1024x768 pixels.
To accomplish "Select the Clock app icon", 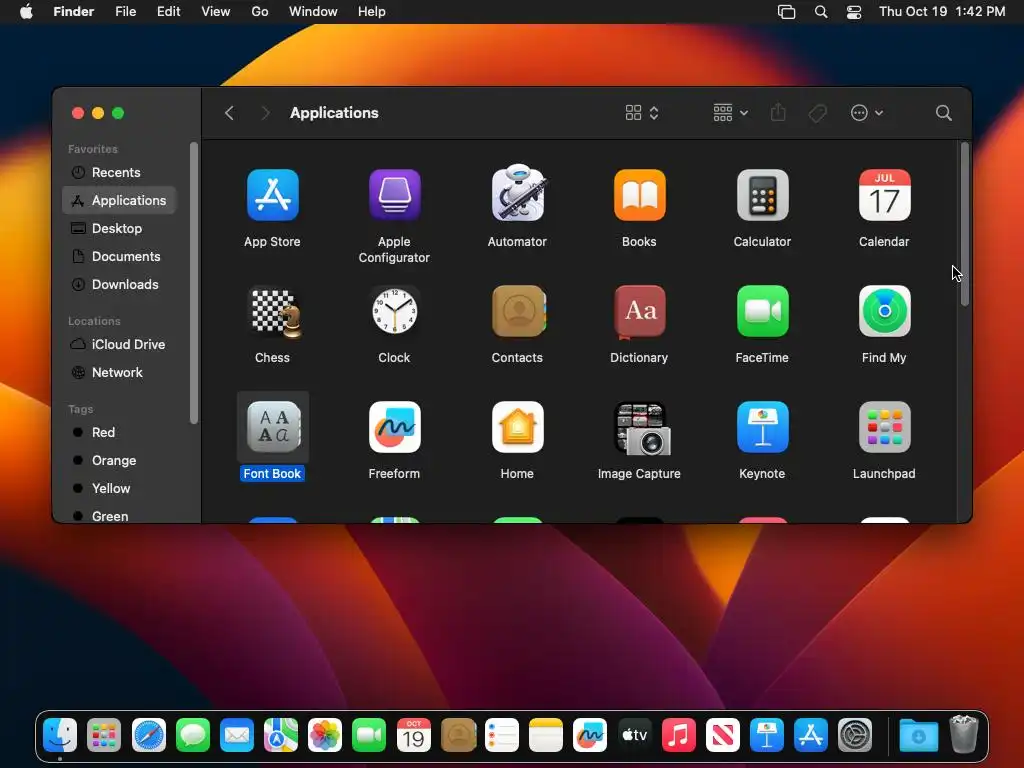I will point(394,312).
